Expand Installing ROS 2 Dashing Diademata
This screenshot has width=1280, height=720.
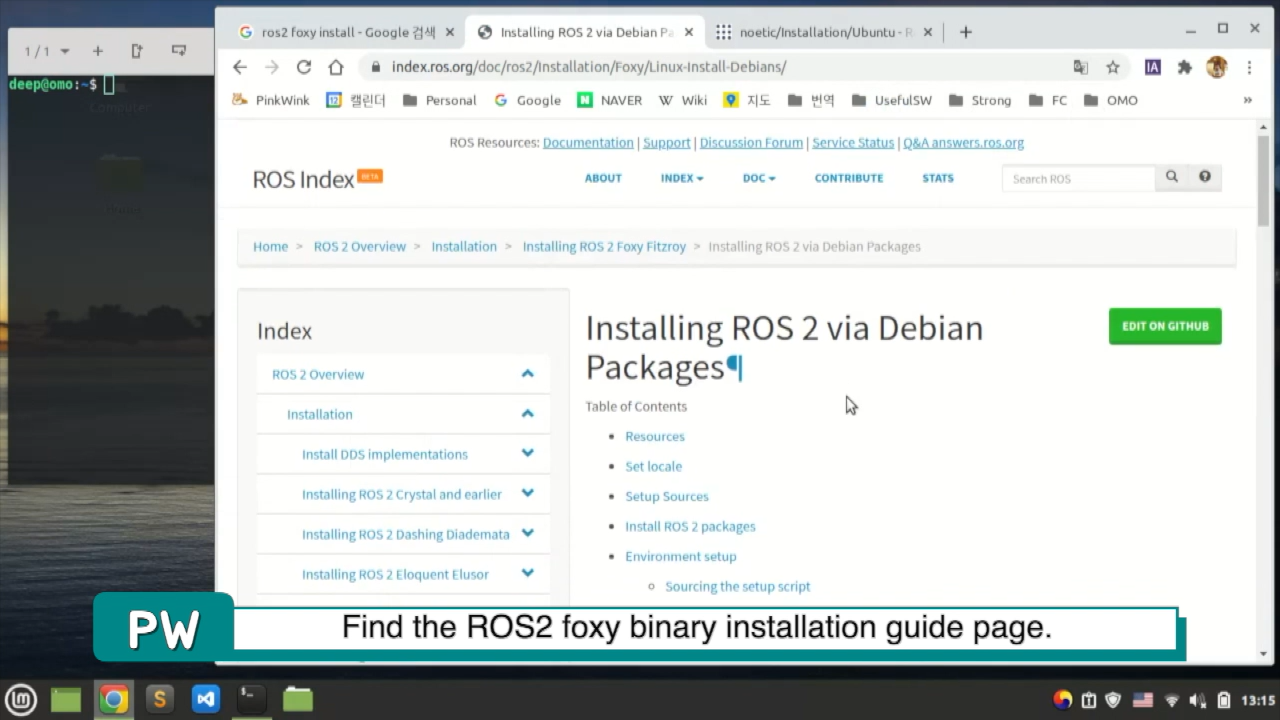click(527, 533)
